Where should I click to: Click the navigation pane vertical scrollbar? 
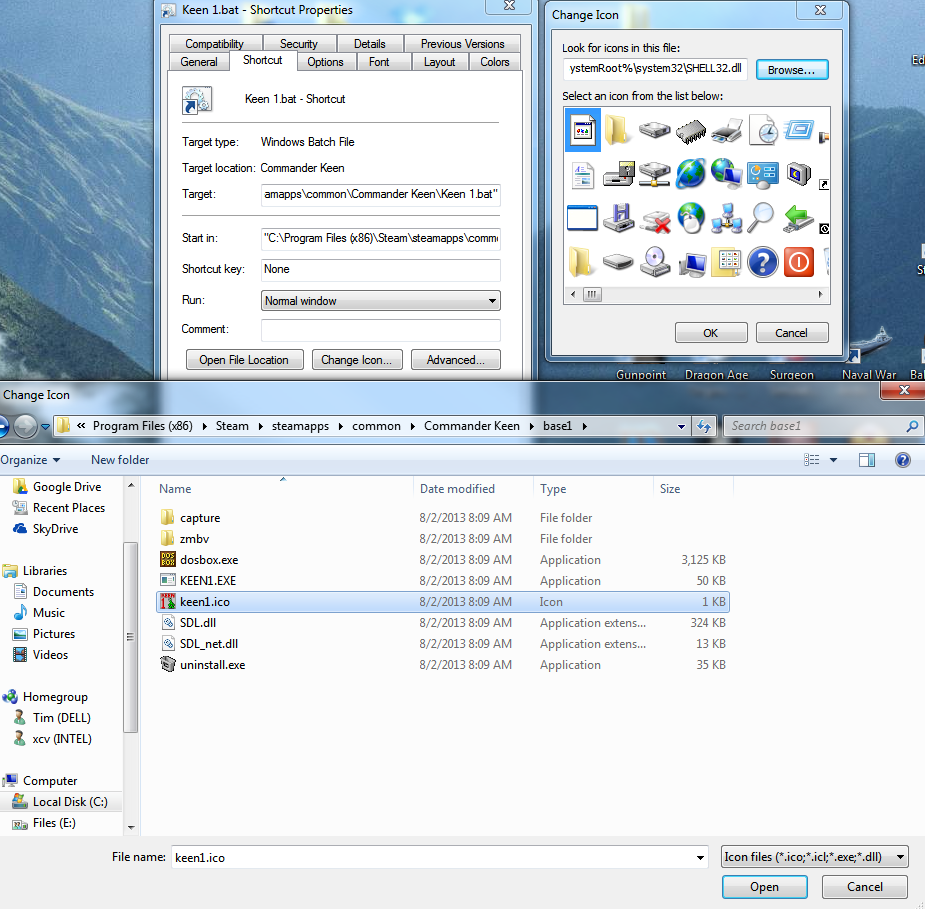pos(131,636)
